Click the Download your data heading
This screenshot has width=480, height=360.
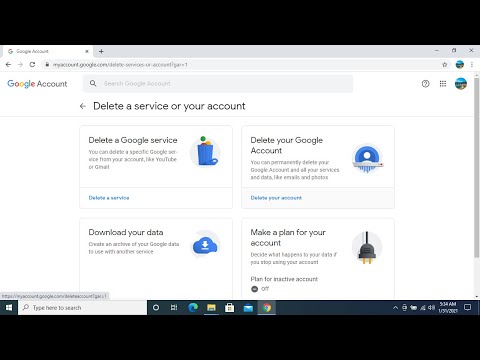point(126,232)
